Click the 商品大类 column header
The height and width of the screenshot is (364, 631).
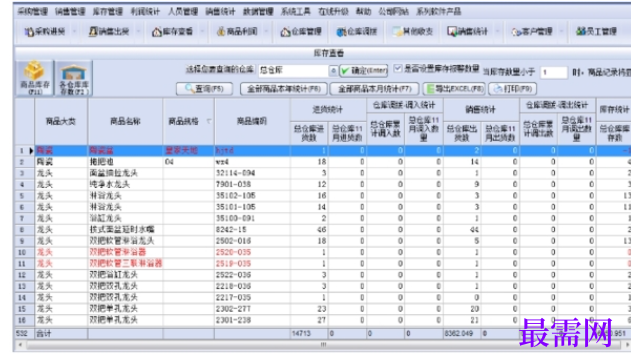pos(61,121)
